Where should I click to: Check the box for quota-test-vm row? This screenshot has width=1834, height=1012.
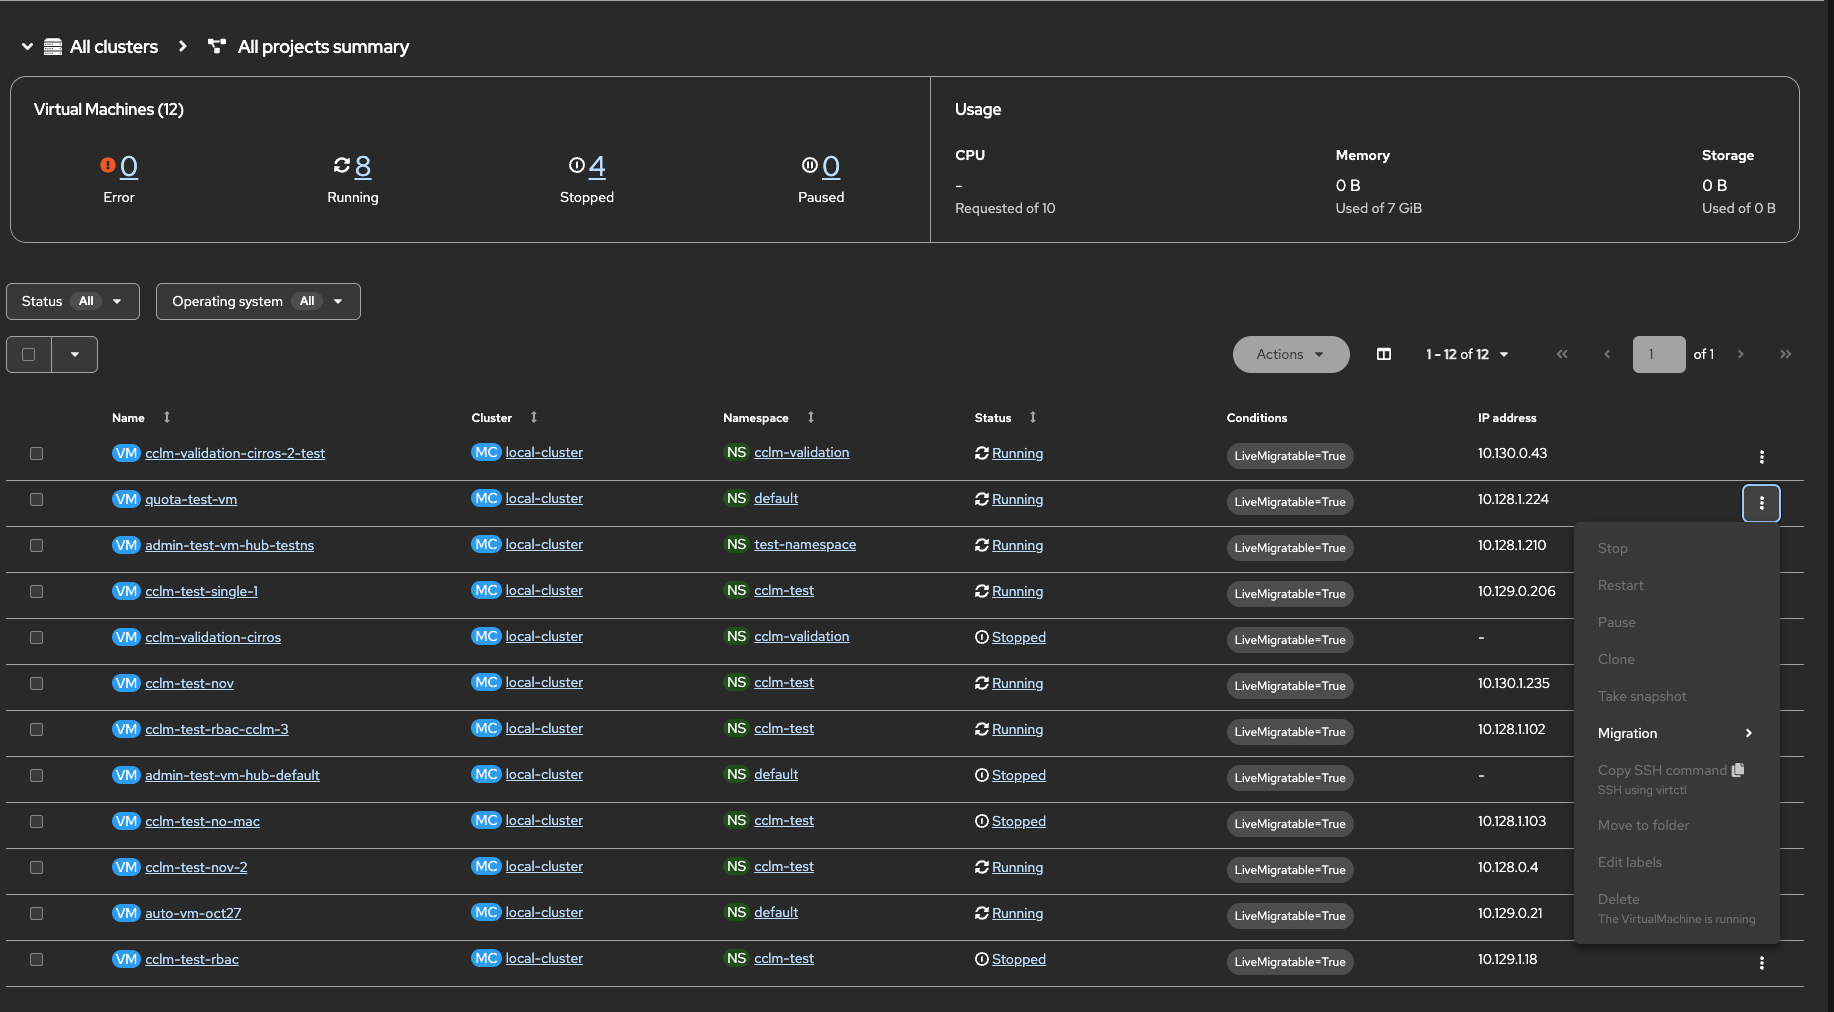37,499
